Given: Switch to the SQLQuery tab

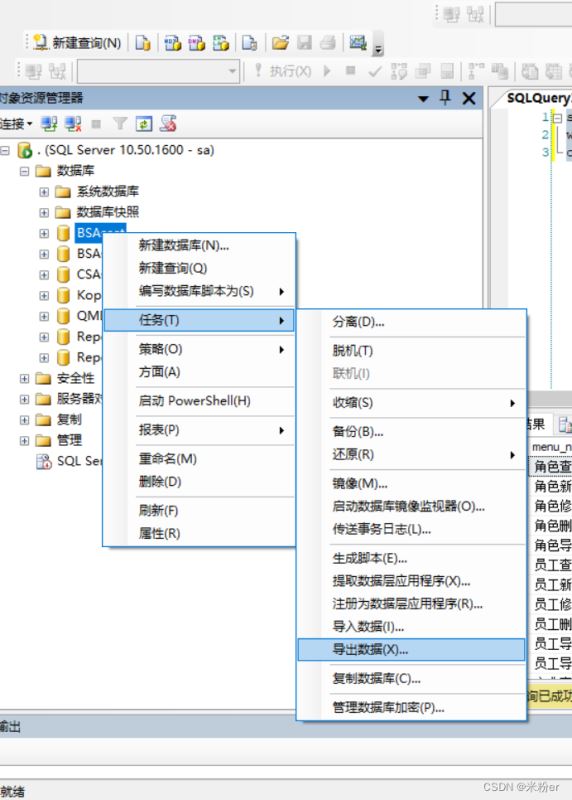Looking at the screenshot, I should (x=538, y=97).
